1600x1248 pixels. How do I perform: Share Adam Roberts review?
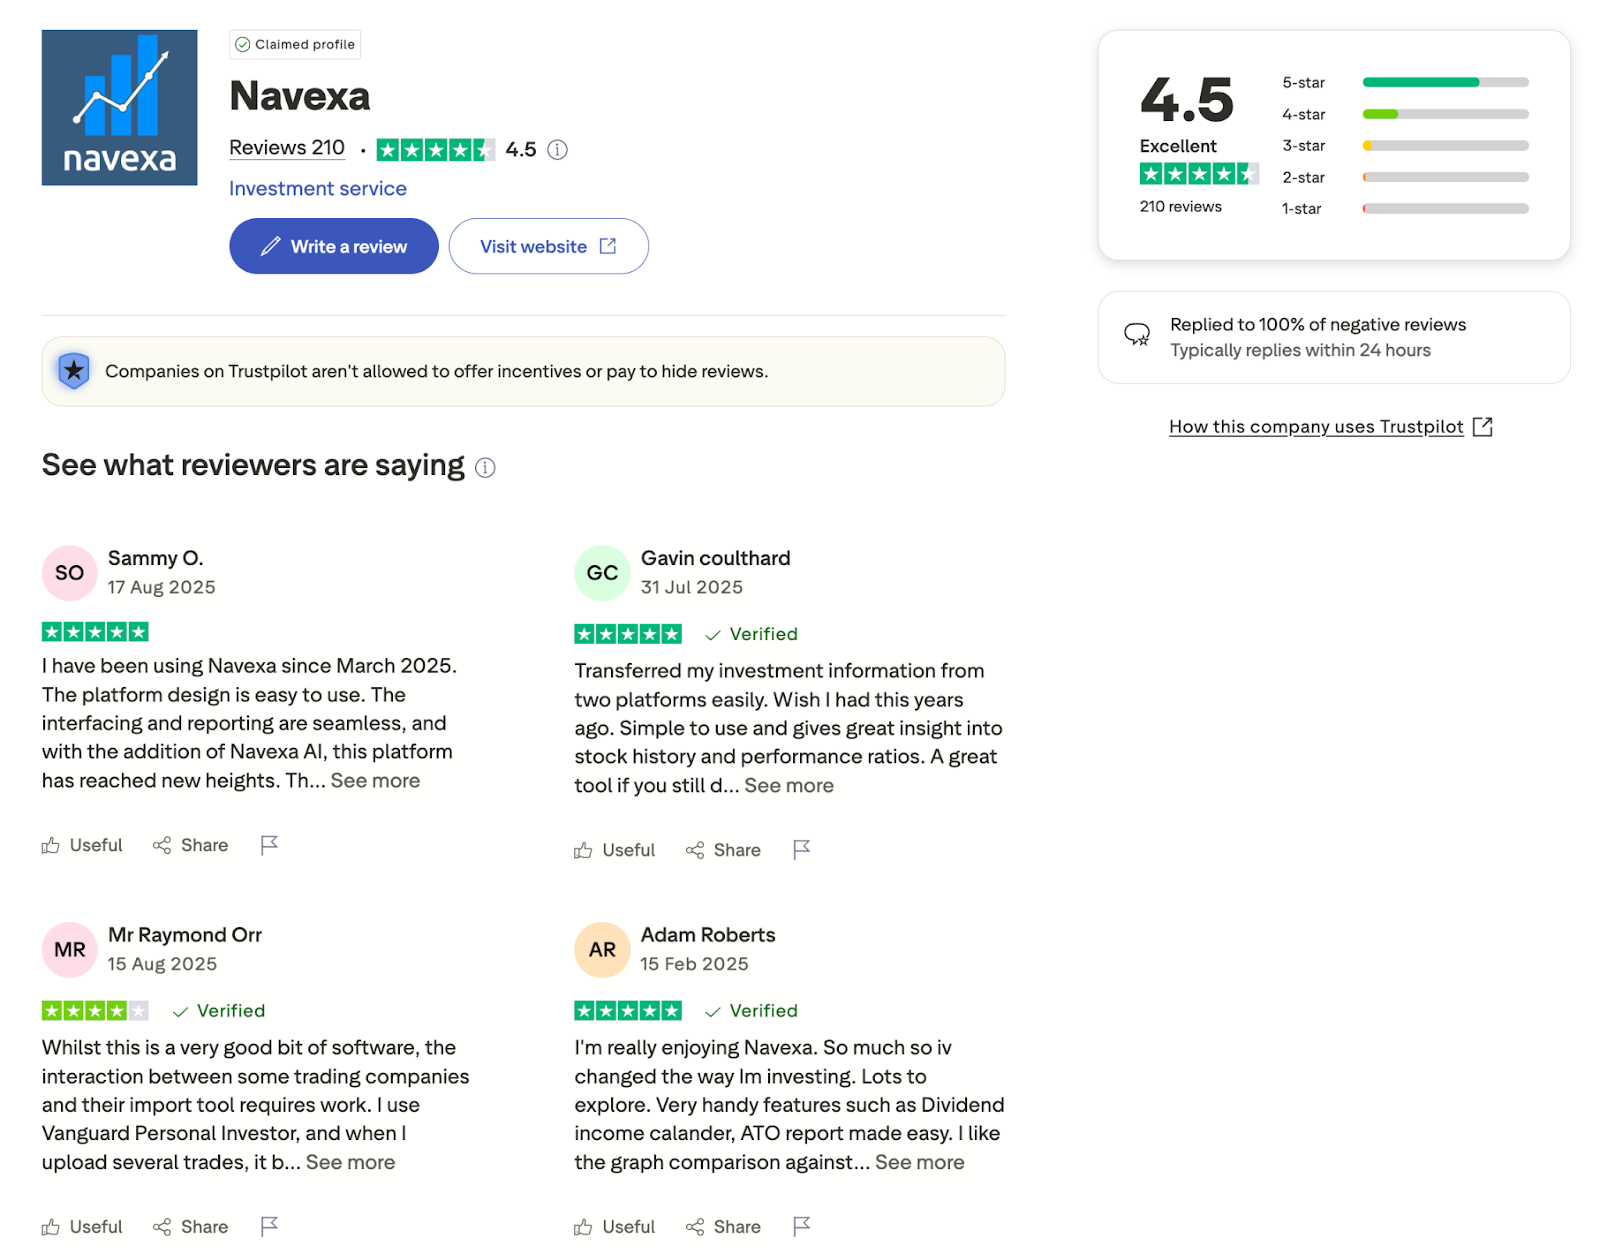pos(723,1227)
